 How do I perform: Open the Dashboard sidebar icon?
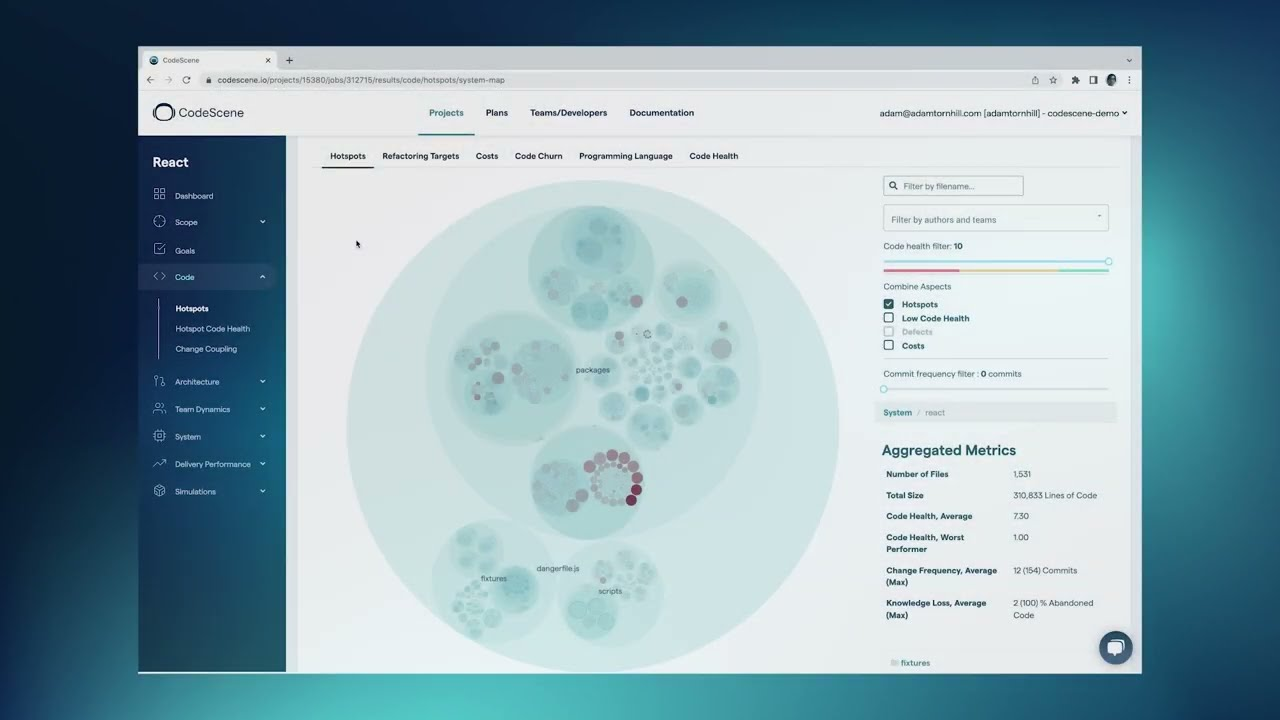(159, 195)
